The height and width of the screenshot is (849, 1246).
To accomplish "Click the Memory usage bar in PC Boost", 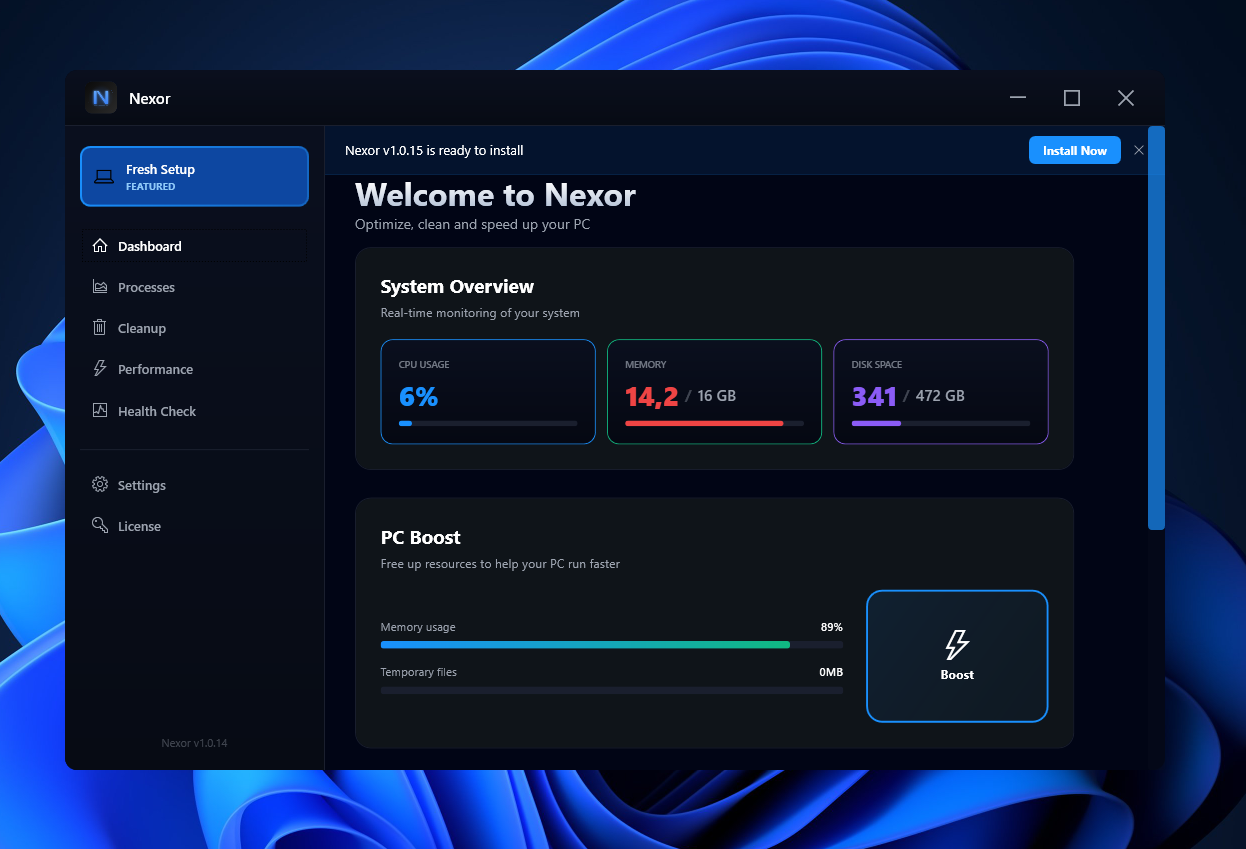I will pos(612,645).
